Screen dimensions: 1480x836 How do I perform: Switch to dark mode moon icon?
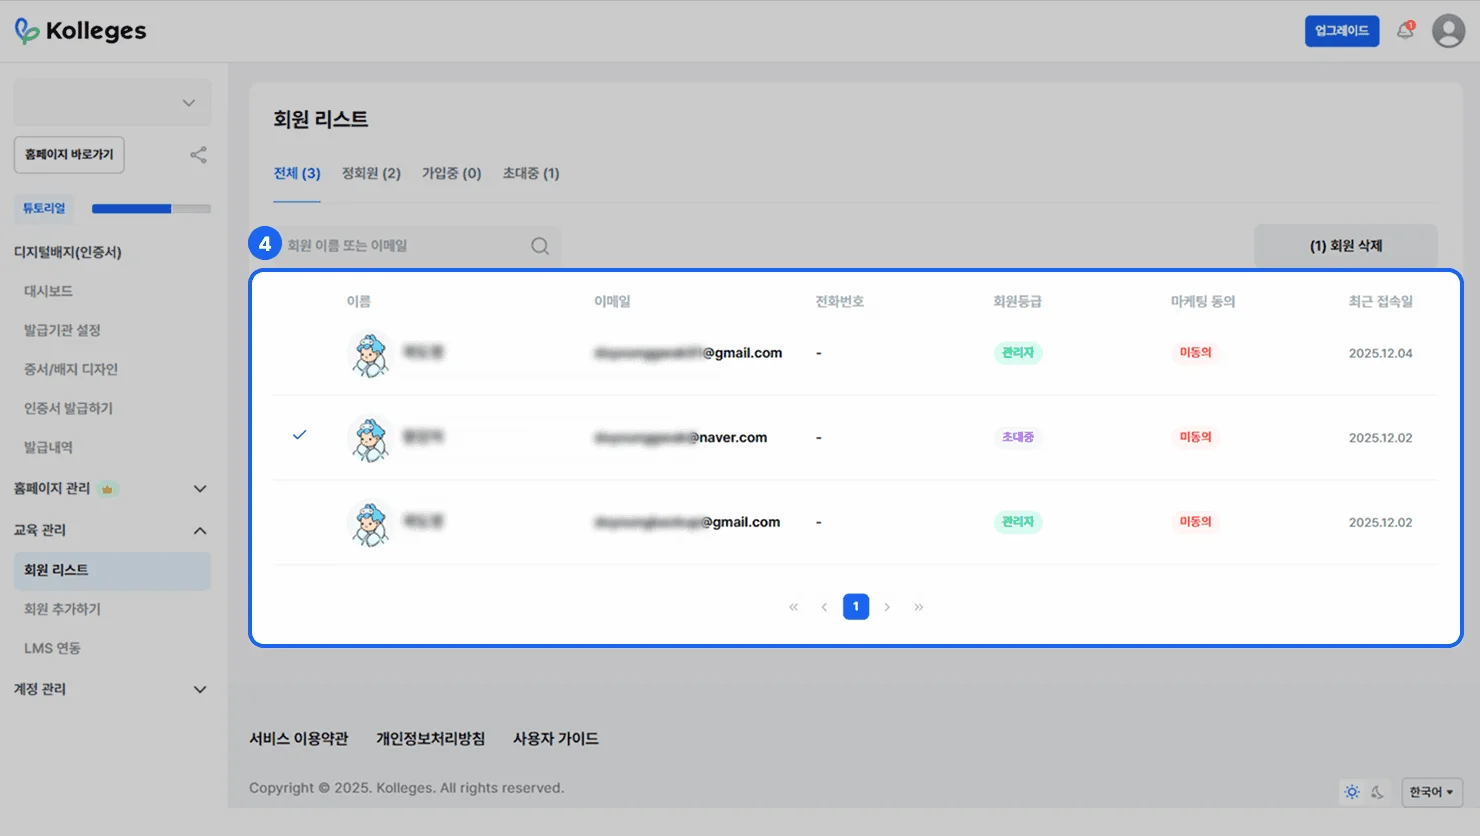coord(1377,792)
